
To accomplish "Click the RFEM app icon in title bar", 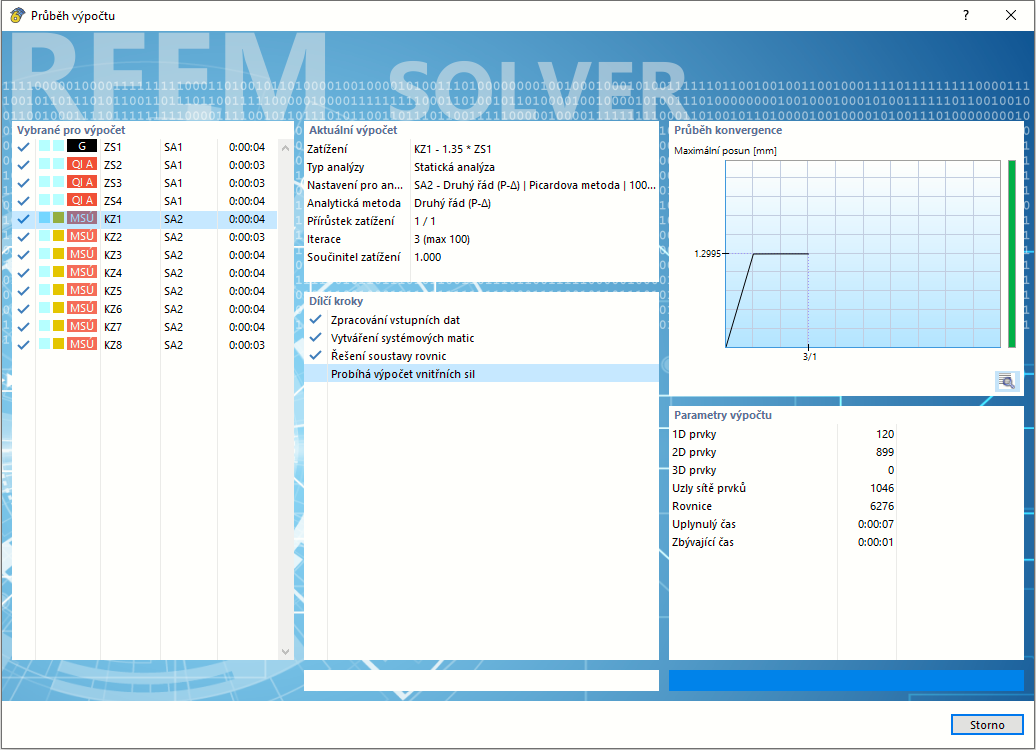I will 17,15.
